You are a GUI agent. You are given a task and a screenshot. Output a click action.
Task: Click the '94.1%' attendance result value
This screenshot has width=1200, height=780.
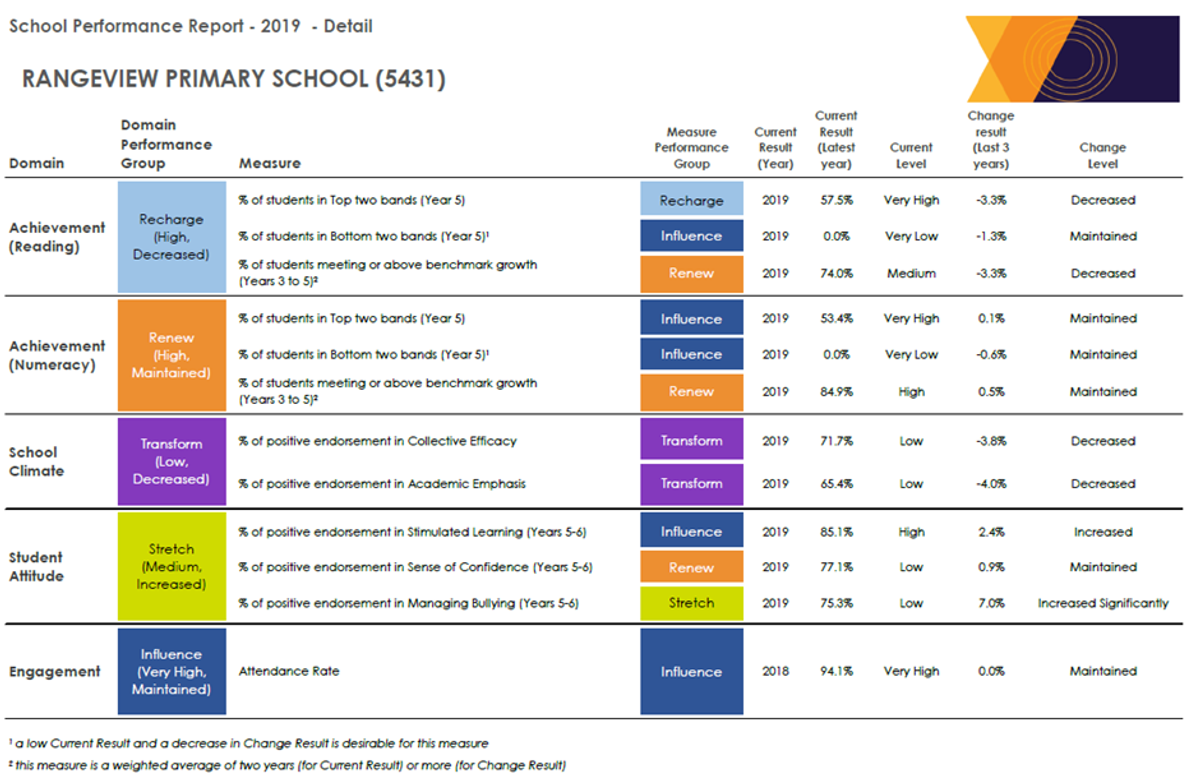pyautogui.click(x=837, y=672)
